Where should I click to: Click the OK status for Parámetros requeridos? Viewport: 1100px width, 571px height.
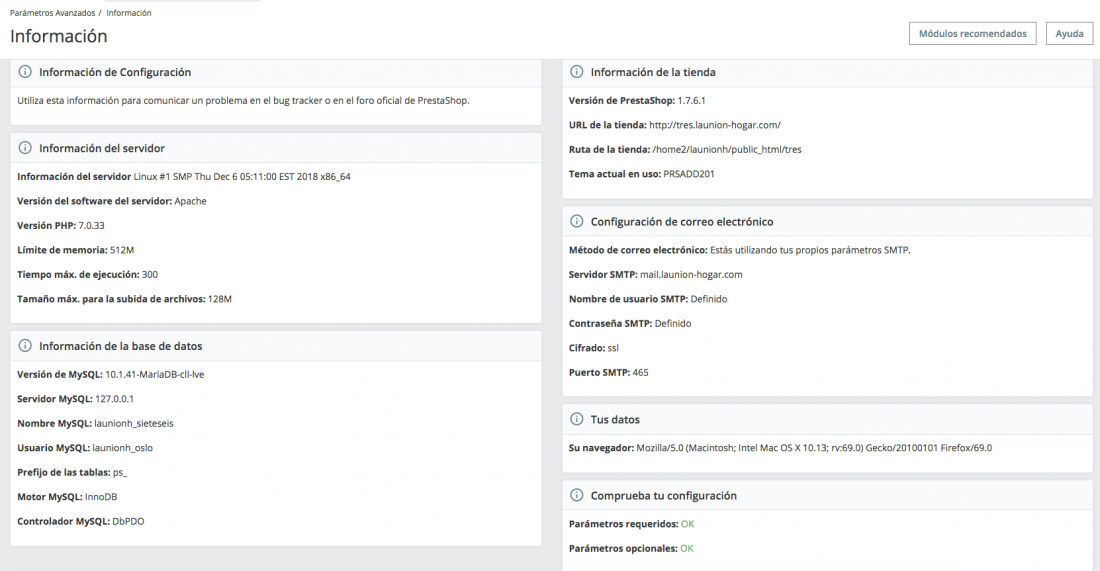pos(688,524)
